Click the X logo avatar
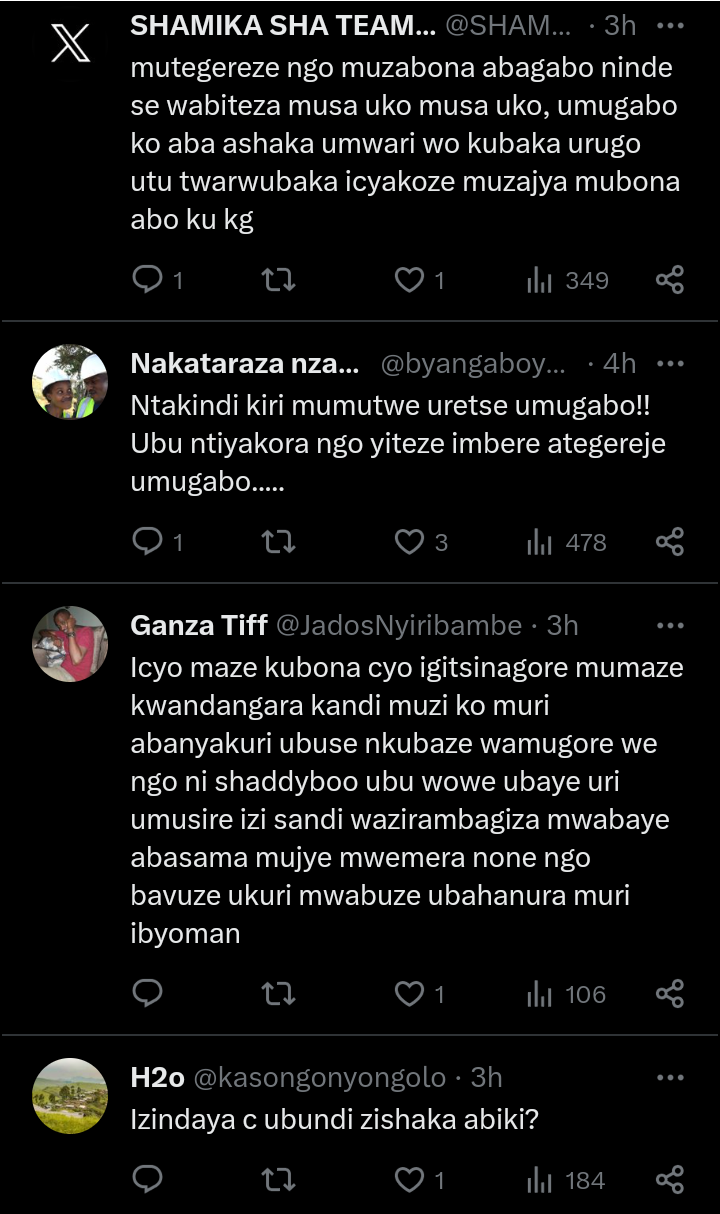The image size is (720, 1214). (70, 42)
